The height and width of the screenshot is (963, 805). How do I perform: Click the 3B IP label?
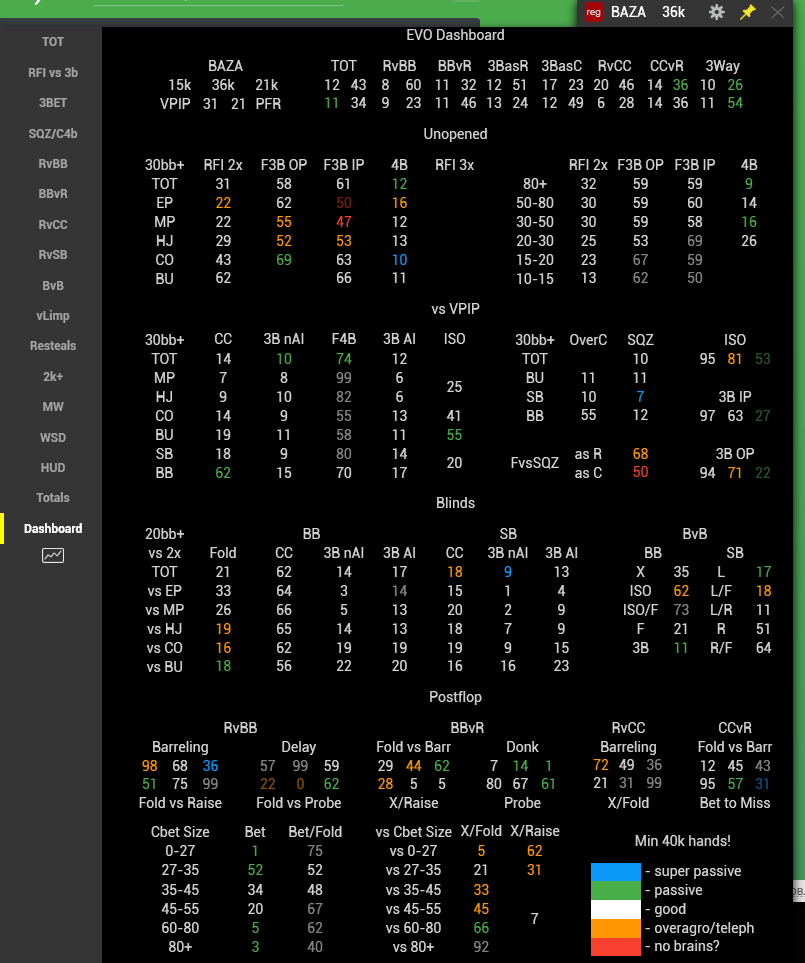pos(735,397)
